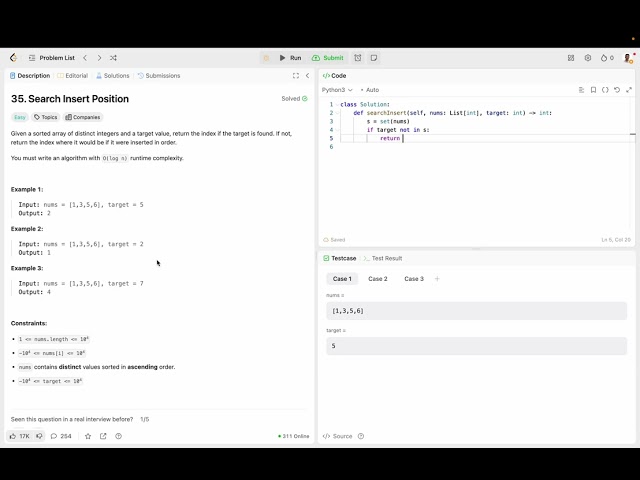Open the notes icon in top toolbar

click(x=374, y=58)
